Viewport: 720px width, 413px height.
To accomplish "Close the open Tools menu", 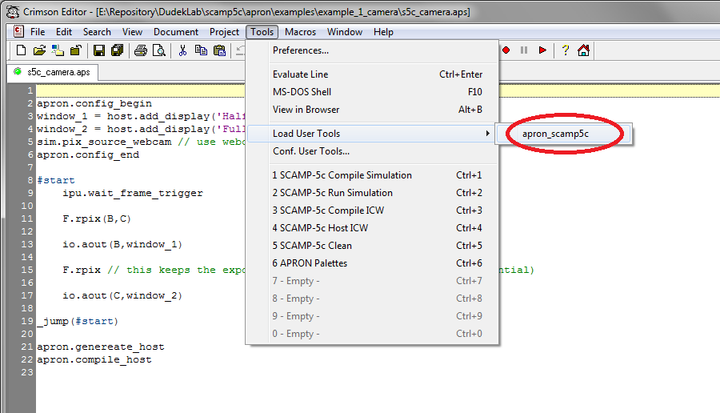I will (262, 32).
